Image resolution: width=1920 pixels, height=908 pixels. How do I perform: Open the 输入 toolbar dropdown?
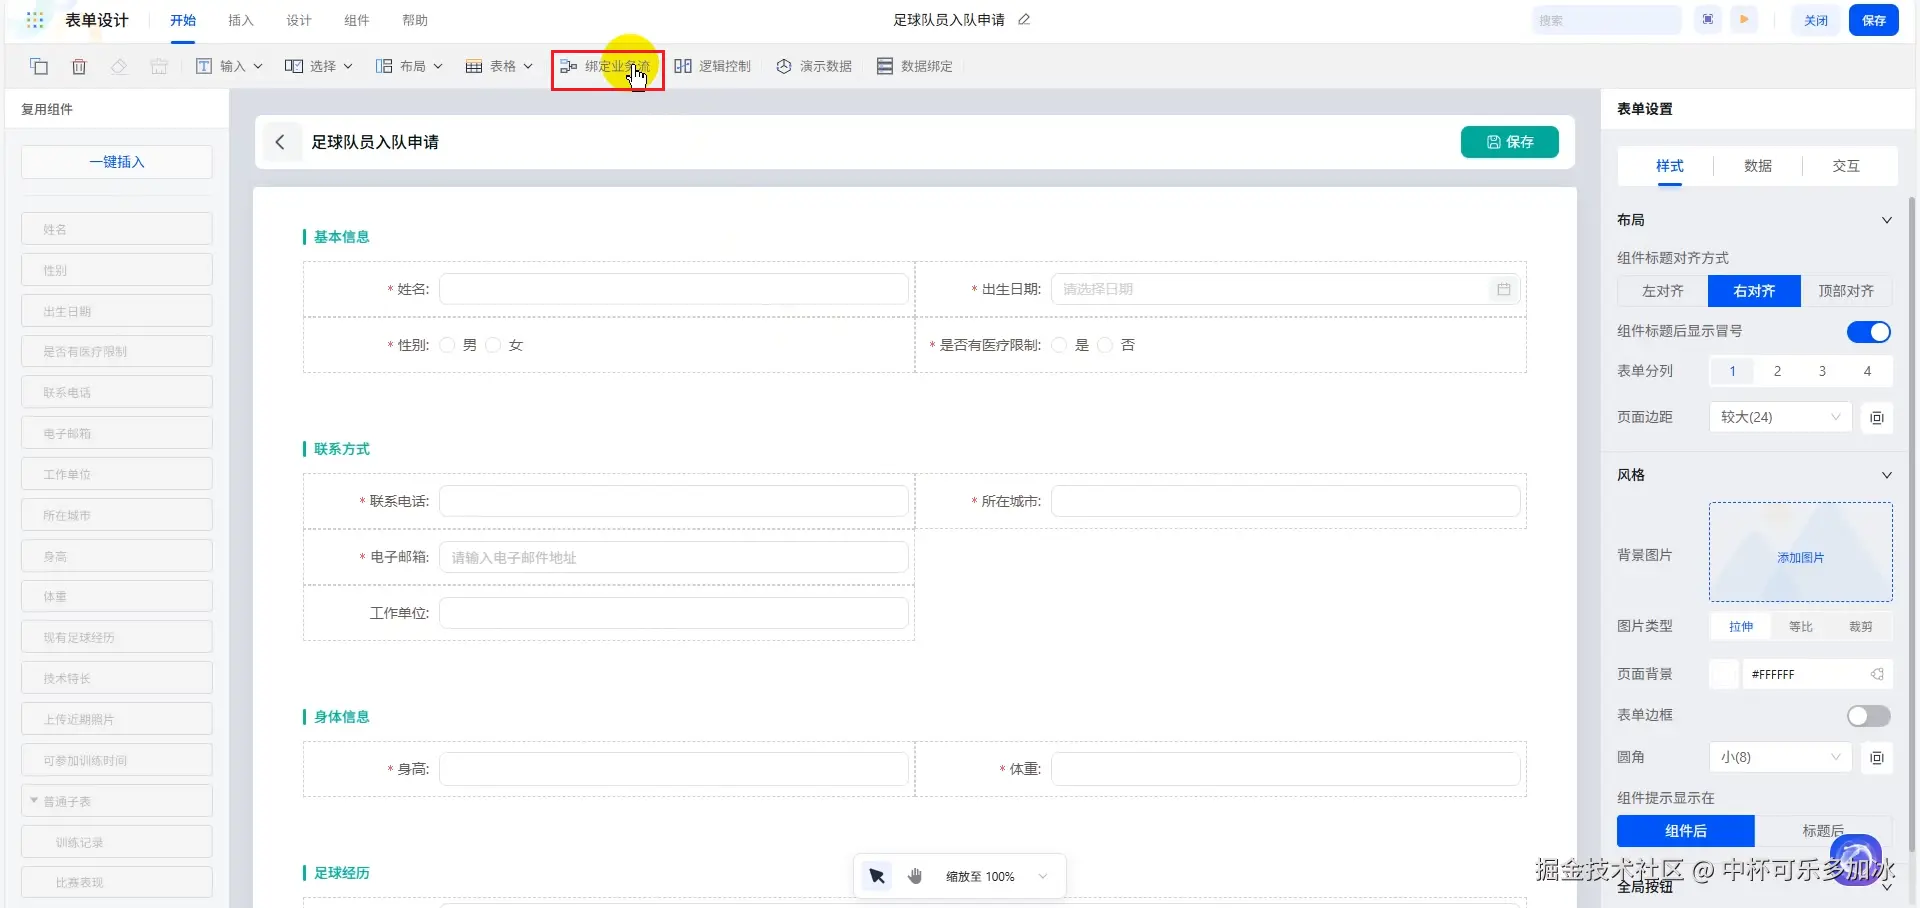pos(229,66)
